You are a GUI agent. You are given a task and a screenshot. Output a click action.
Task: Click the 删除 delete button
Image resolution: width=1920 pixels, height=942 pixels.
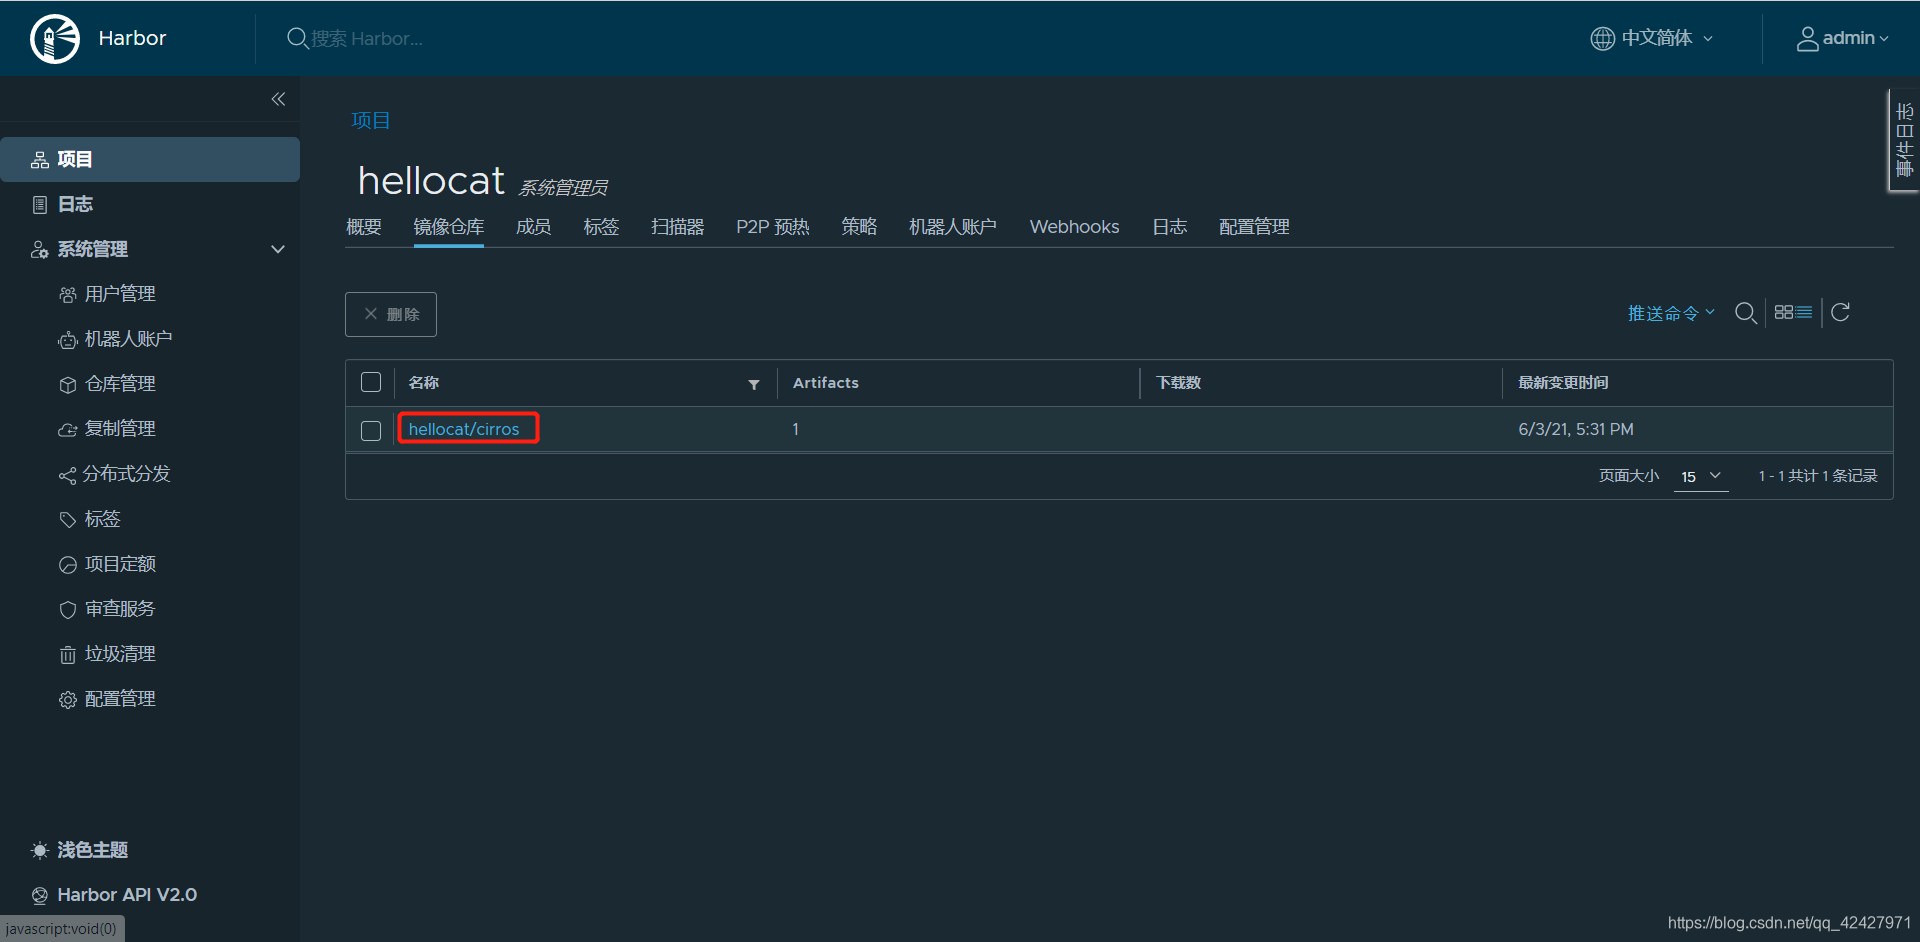(x=391, y=314)
